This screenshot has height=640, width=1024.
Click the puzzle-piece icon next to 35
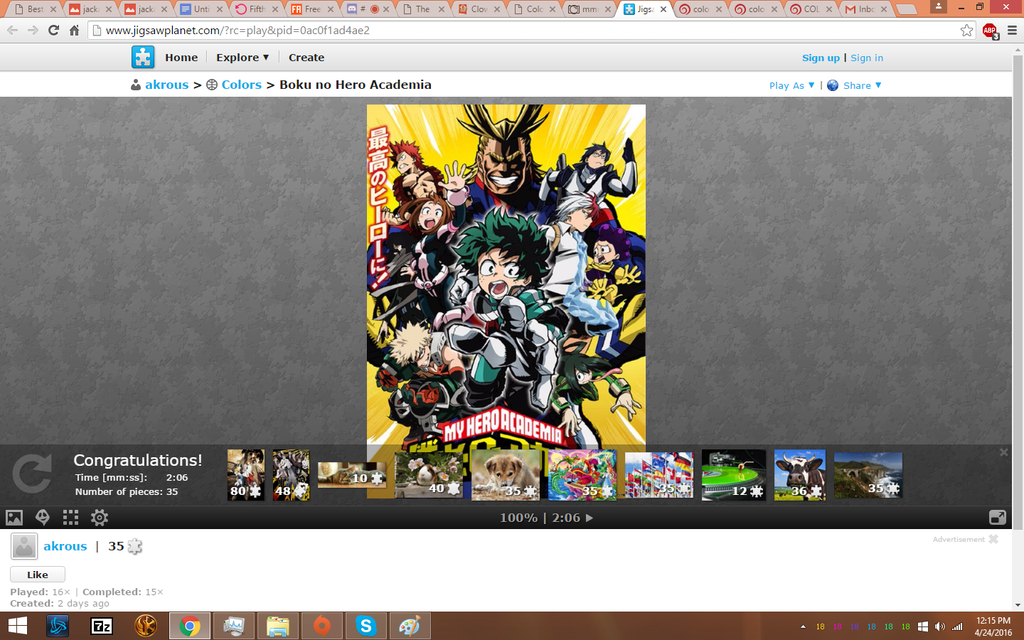click(x=135, y=546)
